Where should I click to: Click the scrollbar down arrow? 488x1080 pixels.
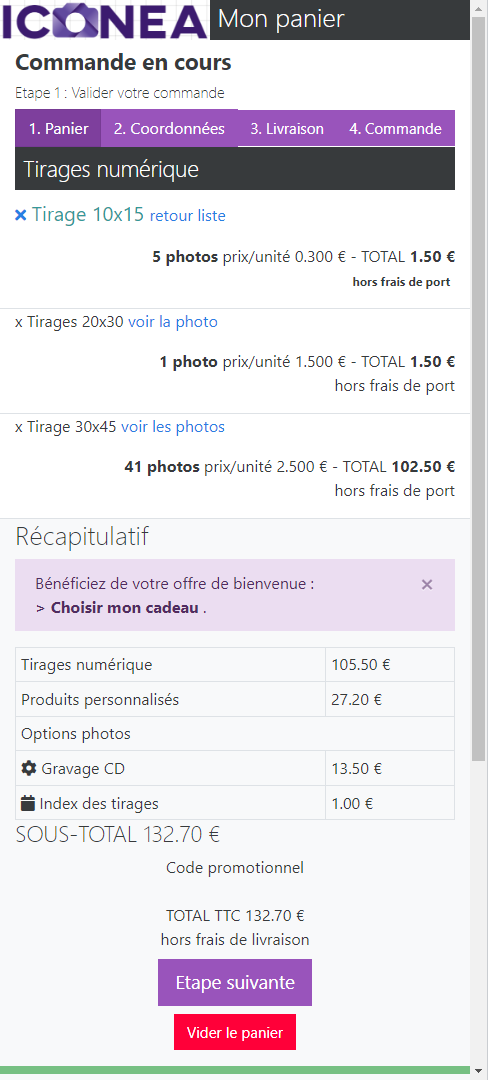[479, 1072]
